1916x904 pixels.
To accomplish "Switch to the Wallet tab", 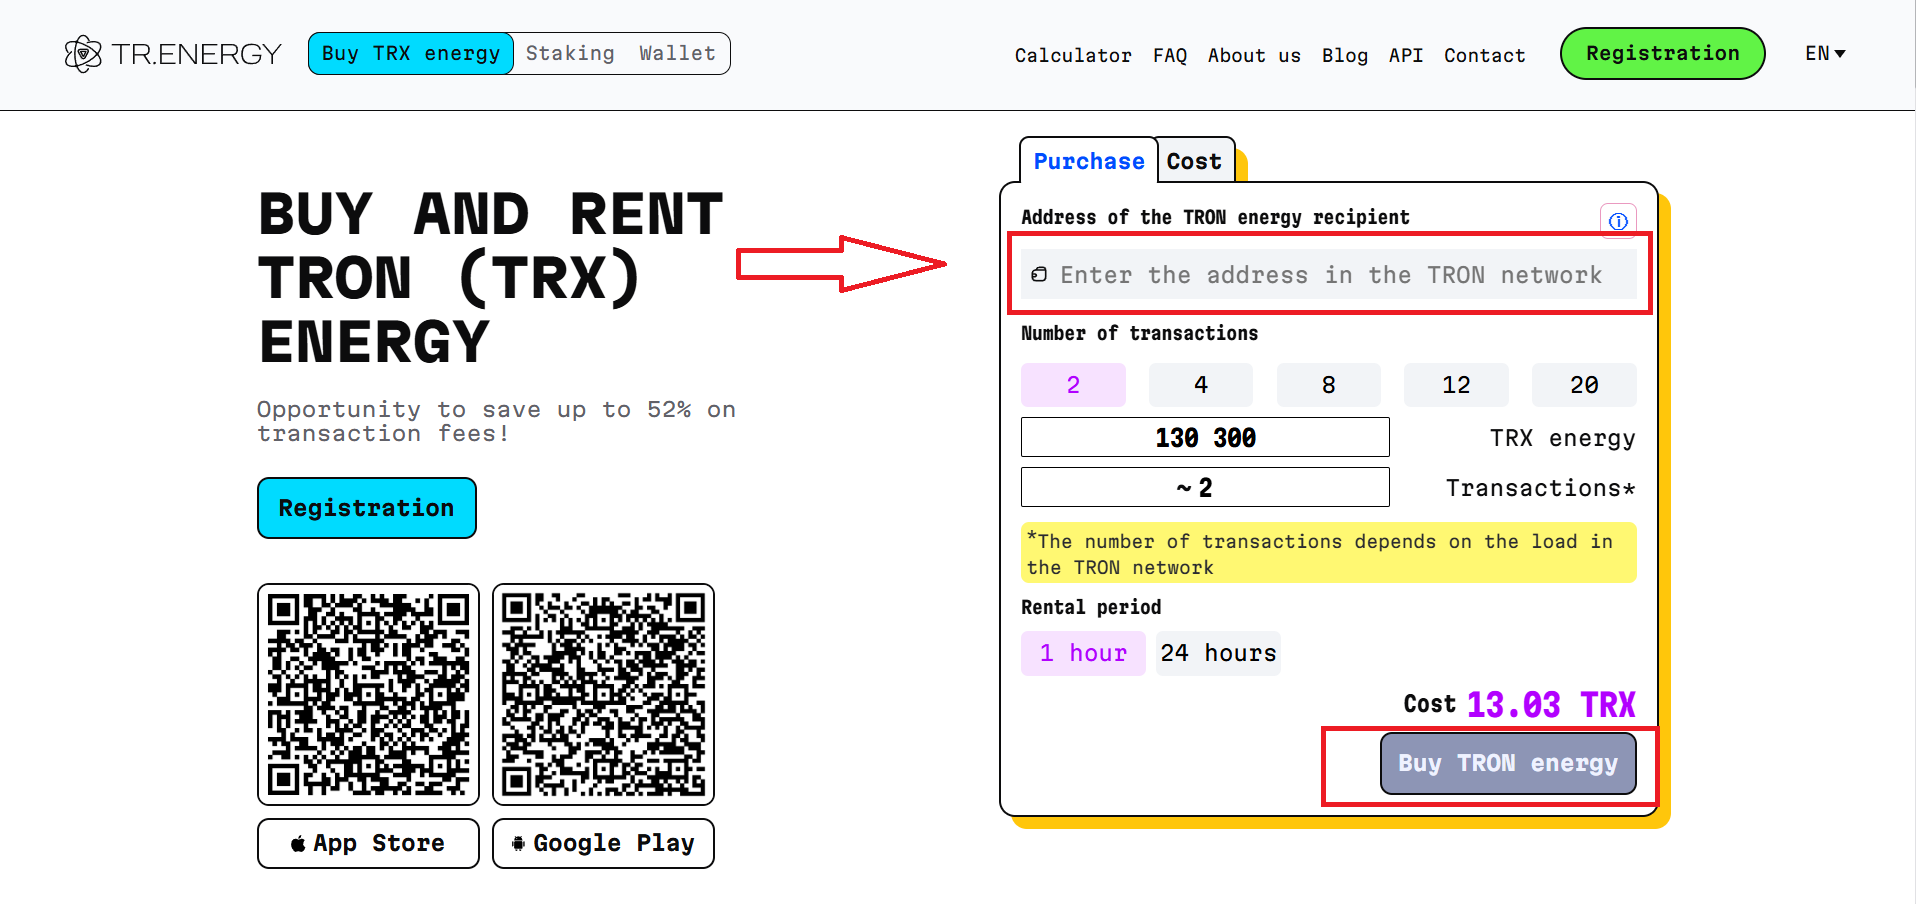I will coord(677,53).
